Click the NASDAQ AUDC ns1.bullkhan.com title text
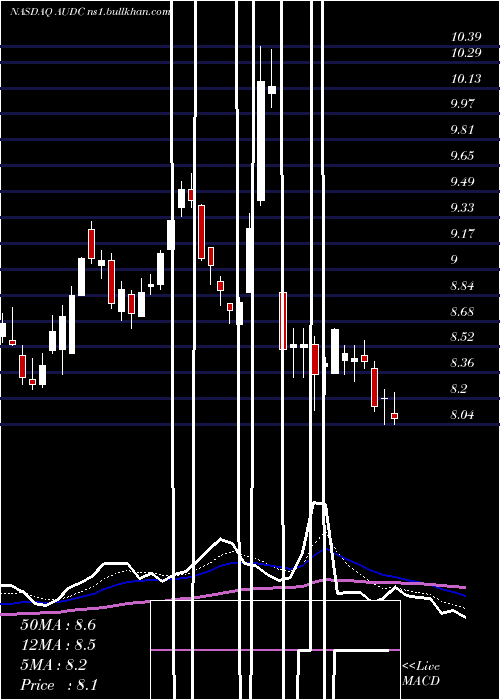Screen dimensions: 500x700 point(90,12)
